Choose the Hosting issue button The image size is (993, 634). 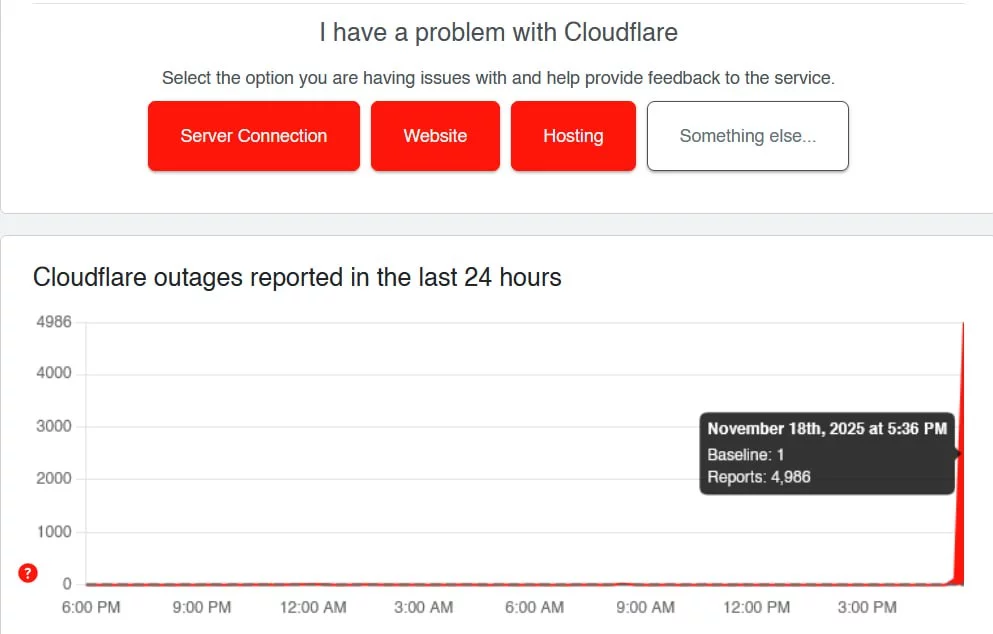click(x=573, y=136)
